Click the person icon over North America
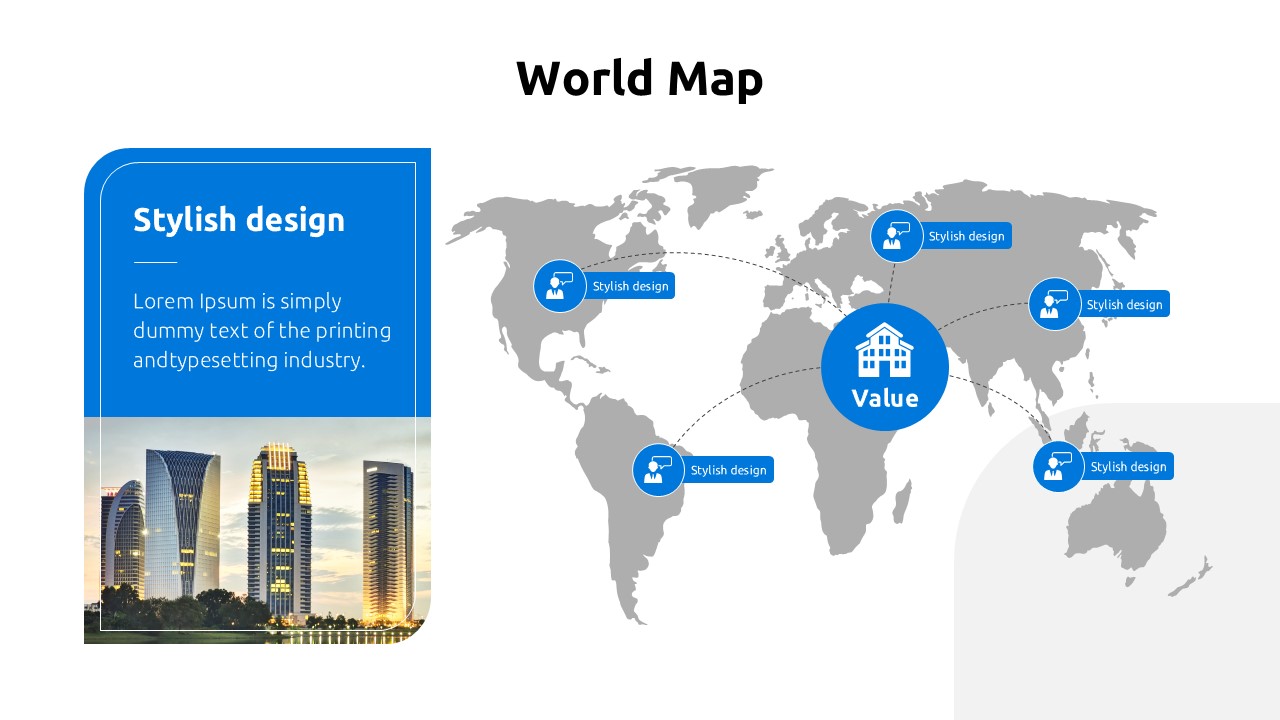 (x=559, y=286)
